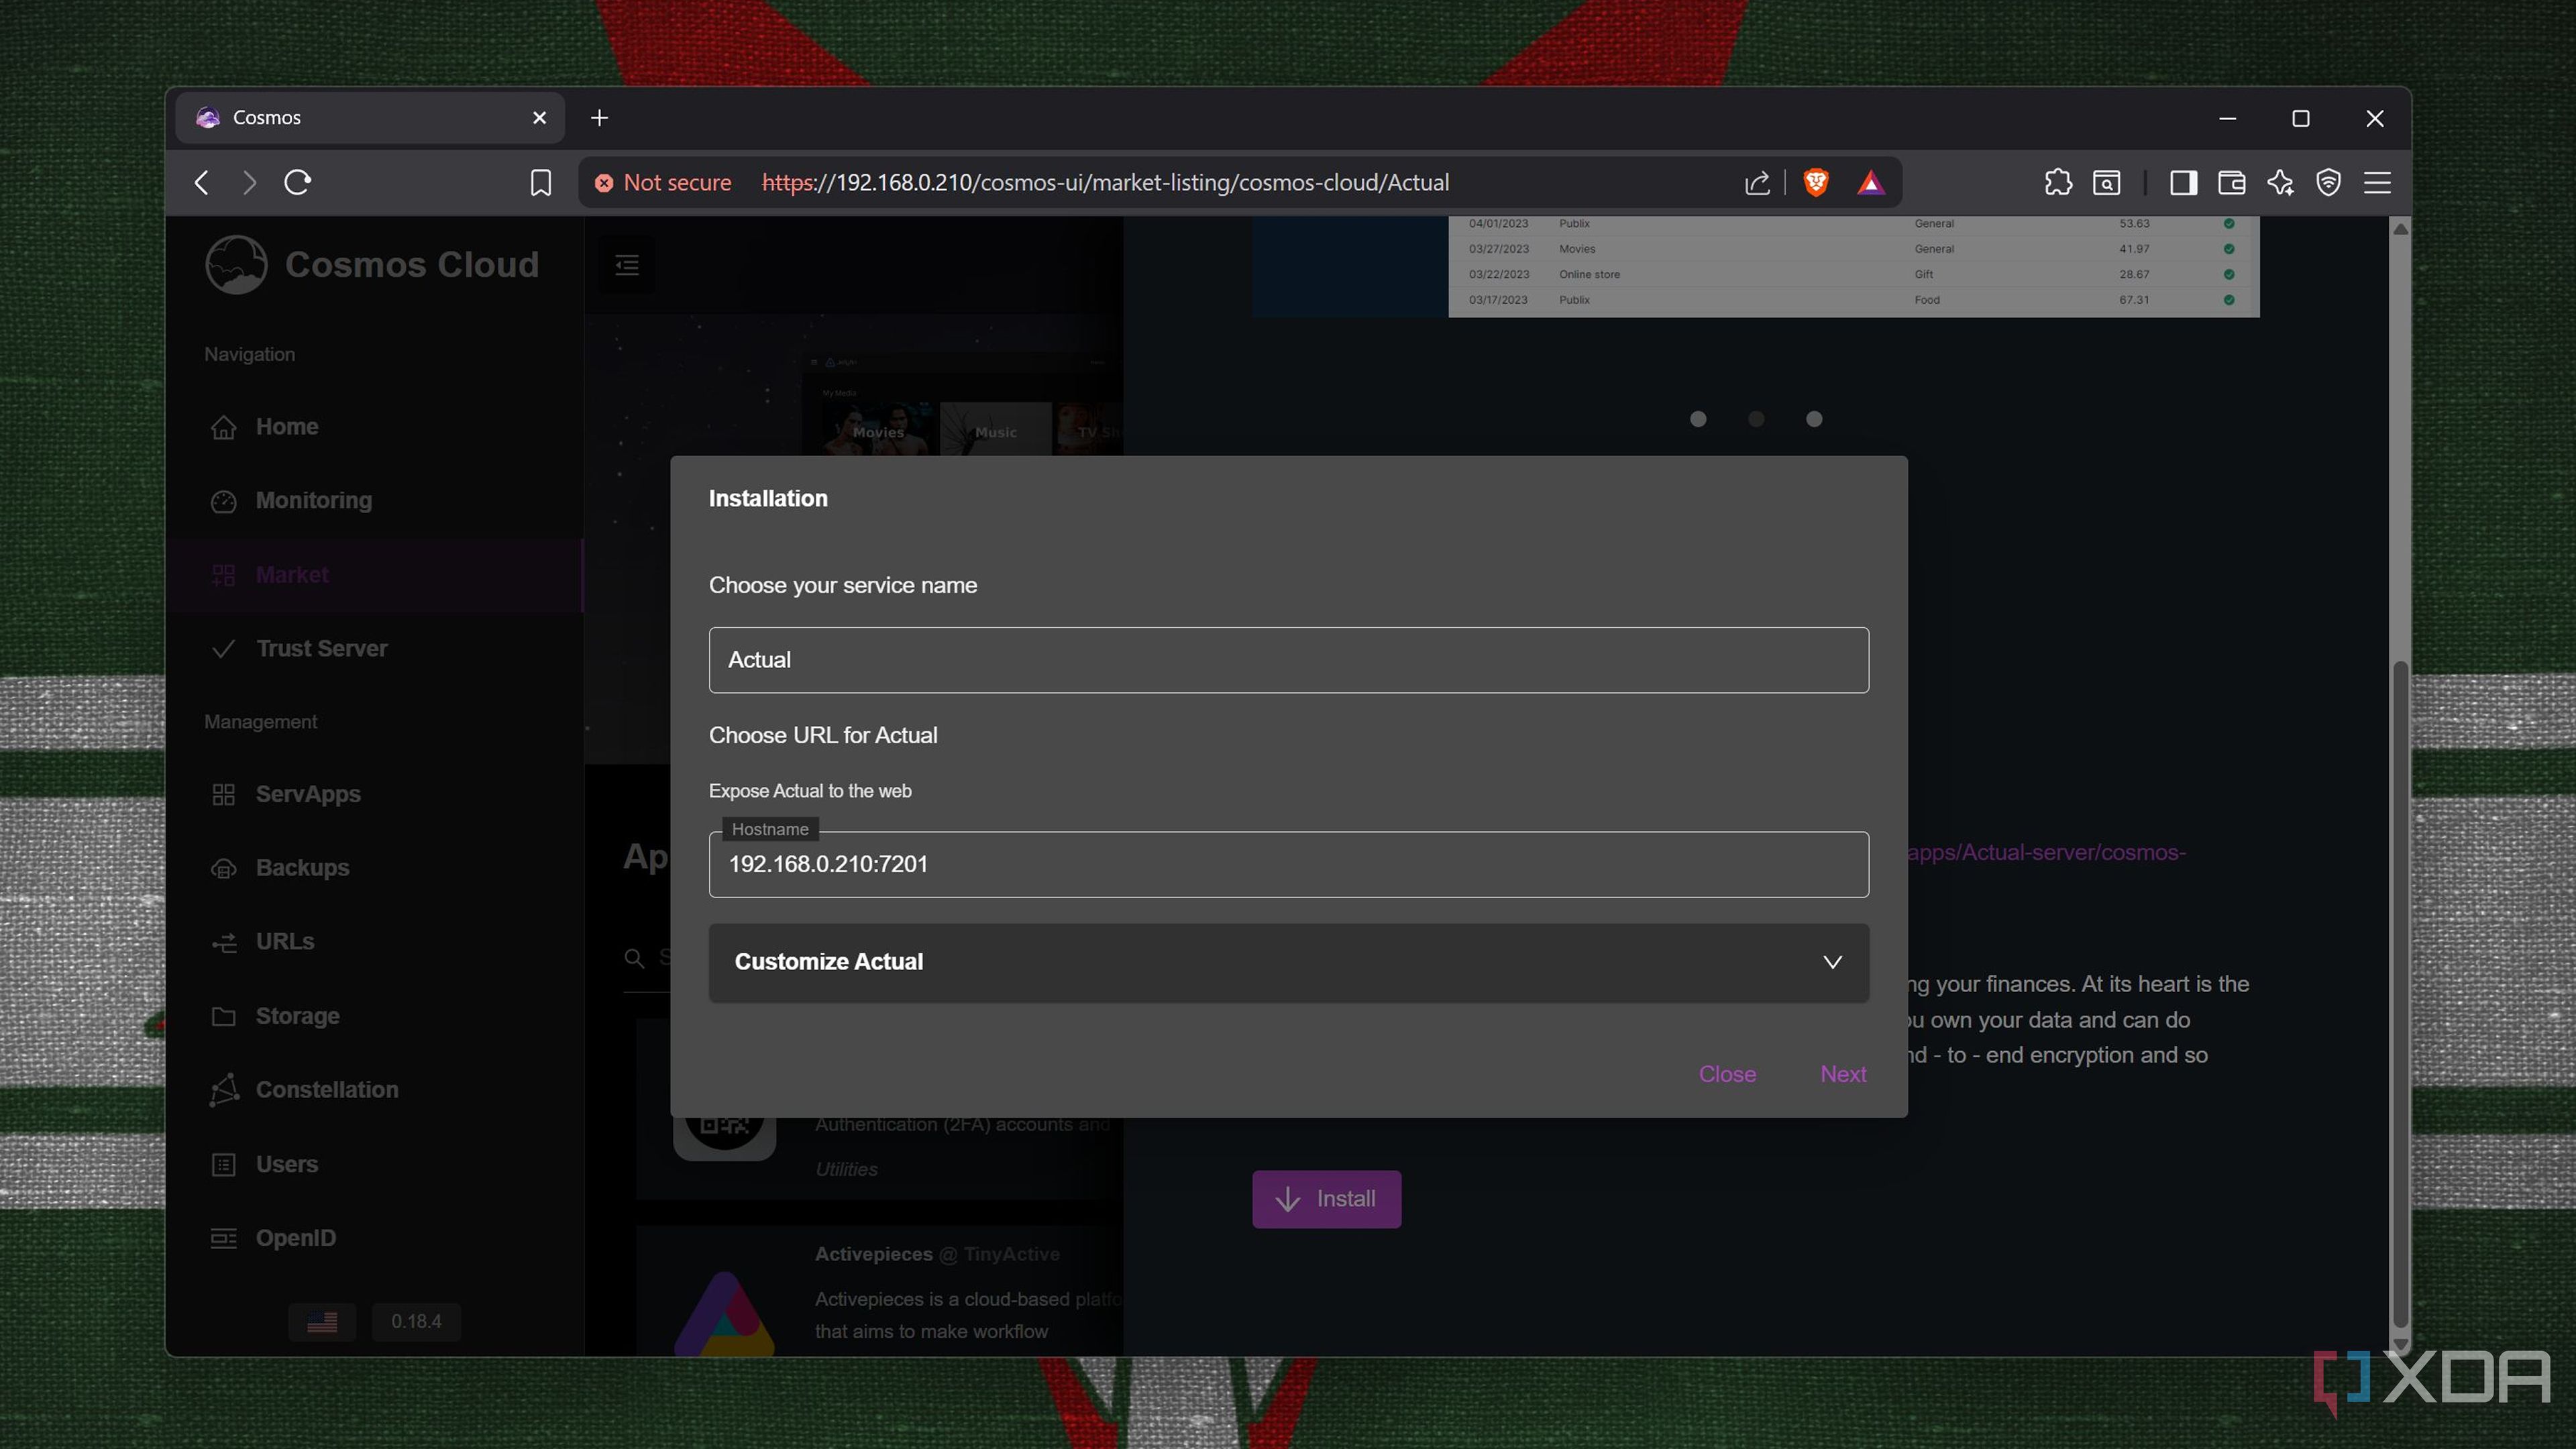Collapse the sidebar with the menu-fold icon
The height and width of the screenshot is (1449, 2576).
627,265
